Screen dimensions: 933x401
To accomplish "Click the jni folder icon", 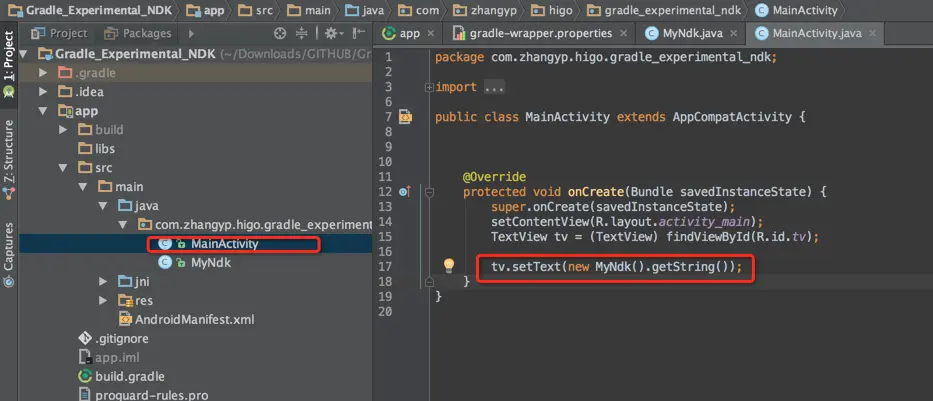I will tap(125, 281).
